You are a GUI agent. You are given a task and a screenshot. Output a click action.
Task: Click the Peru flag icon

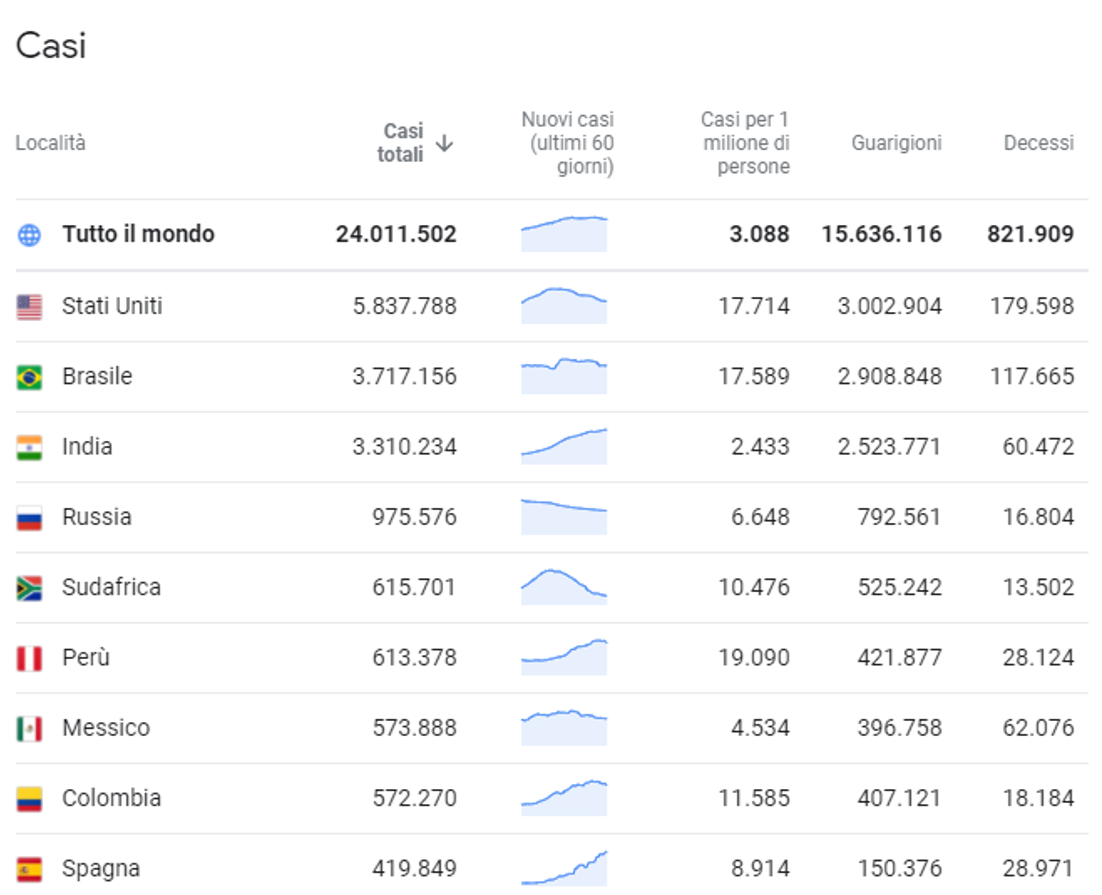pos(29,659)
